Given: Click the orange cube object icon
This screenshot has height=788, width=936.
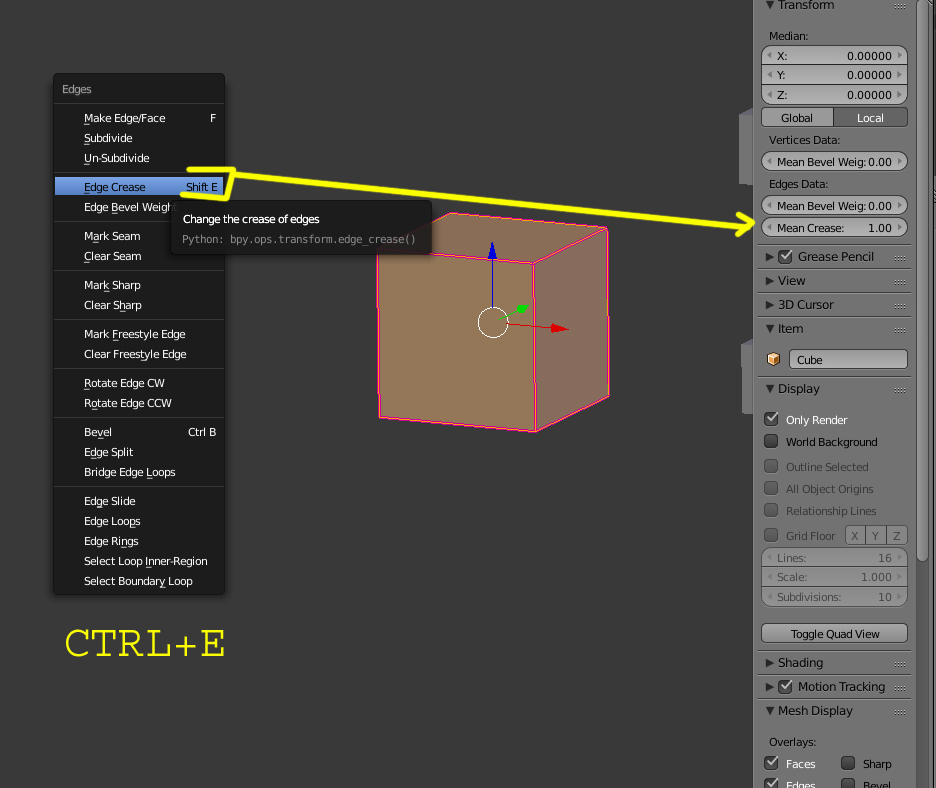Looking at the screenshot, I should [773, 359].
